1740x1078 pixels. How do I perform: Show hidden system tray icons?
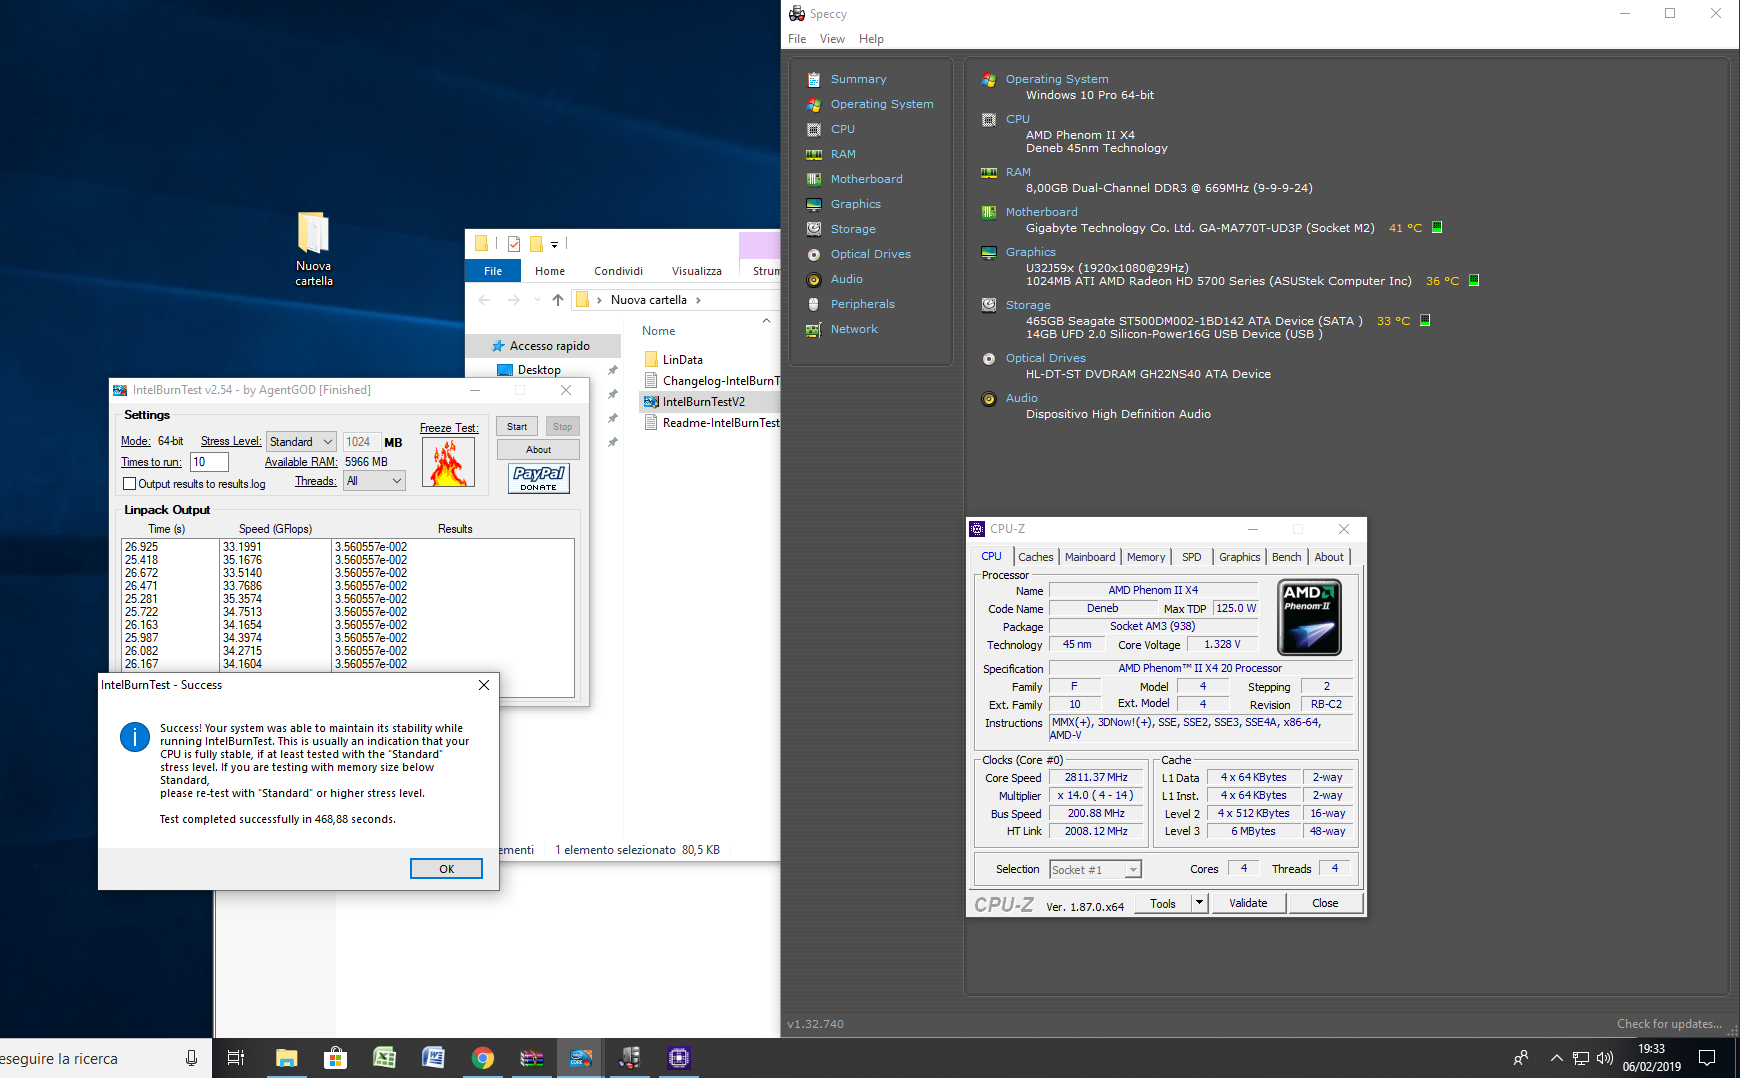click(x=1556, y=1058)
